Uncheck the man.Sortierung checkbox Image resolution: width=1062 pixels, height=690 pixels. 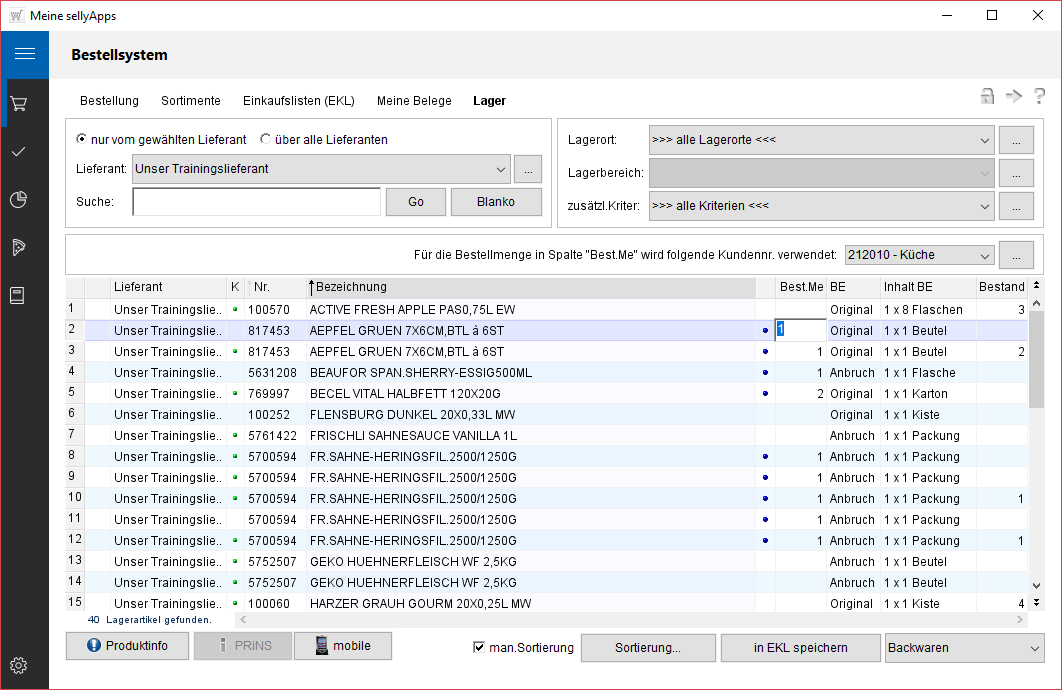pyautogui.click(x=479, y=648)
